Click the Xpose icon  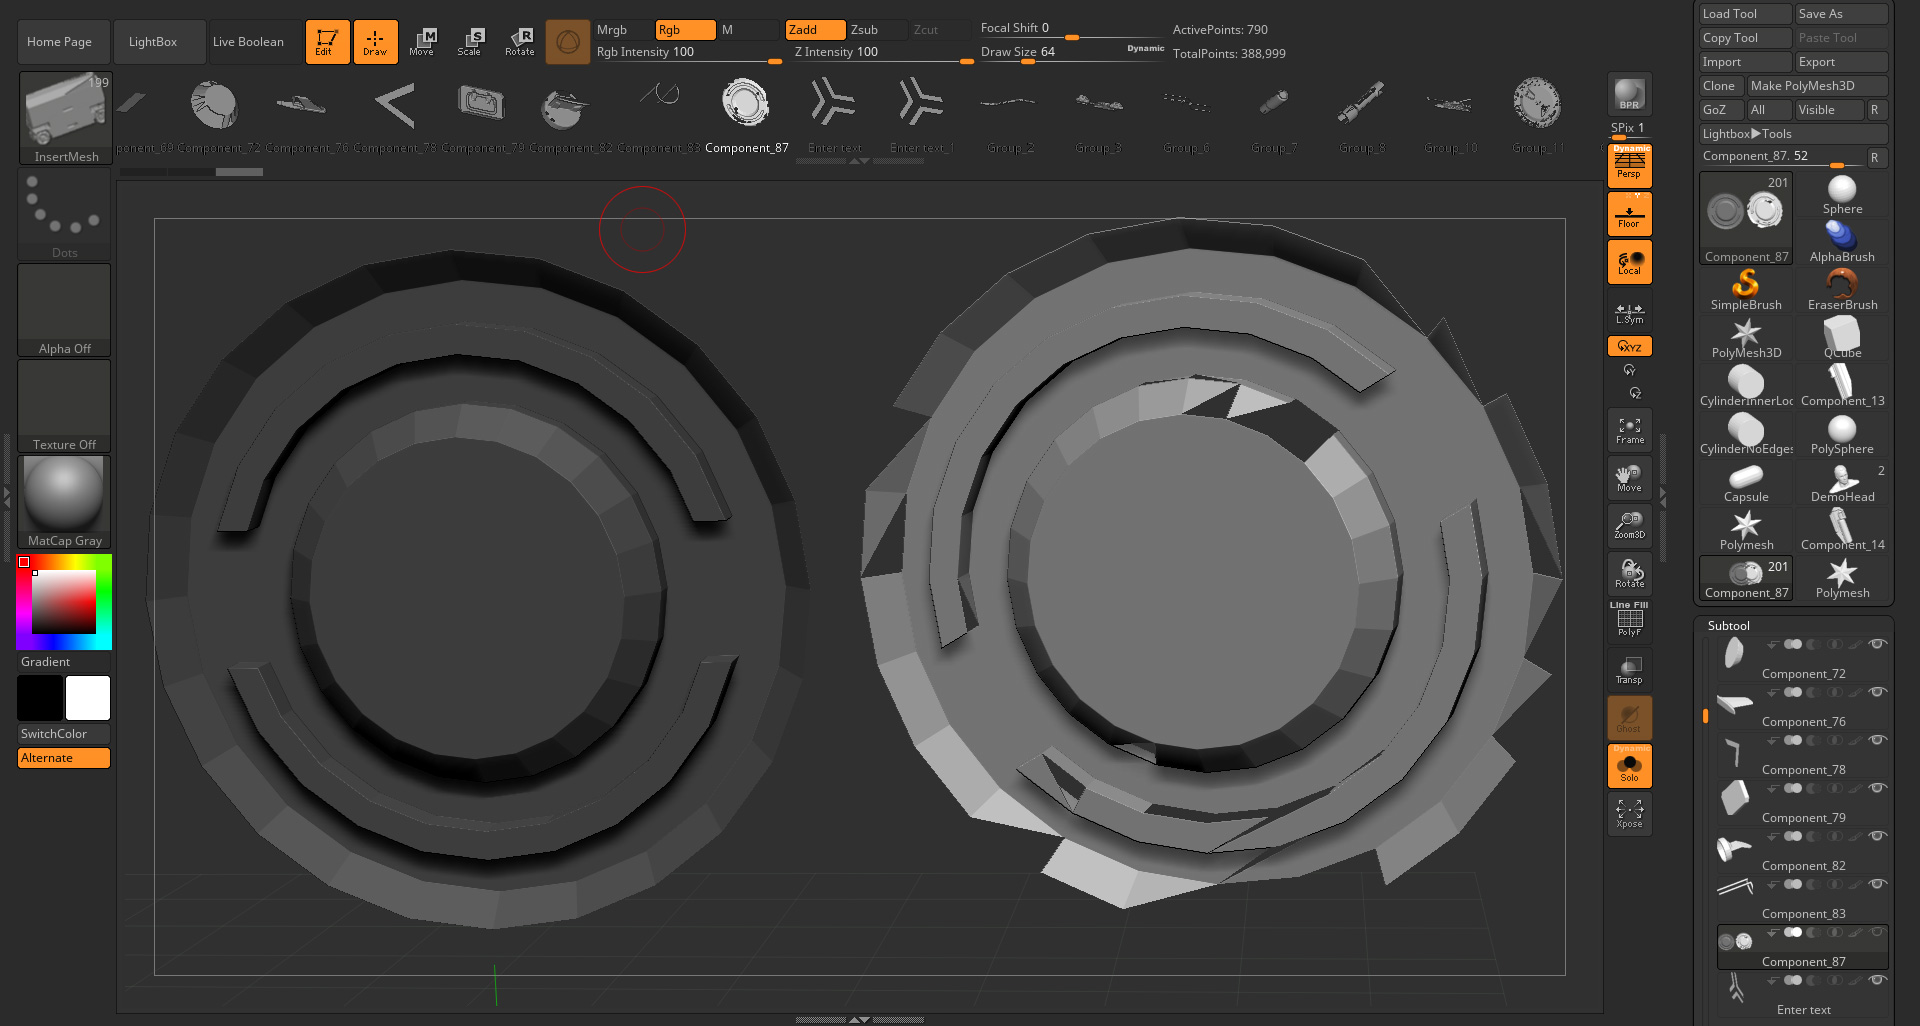[1629, 814]
